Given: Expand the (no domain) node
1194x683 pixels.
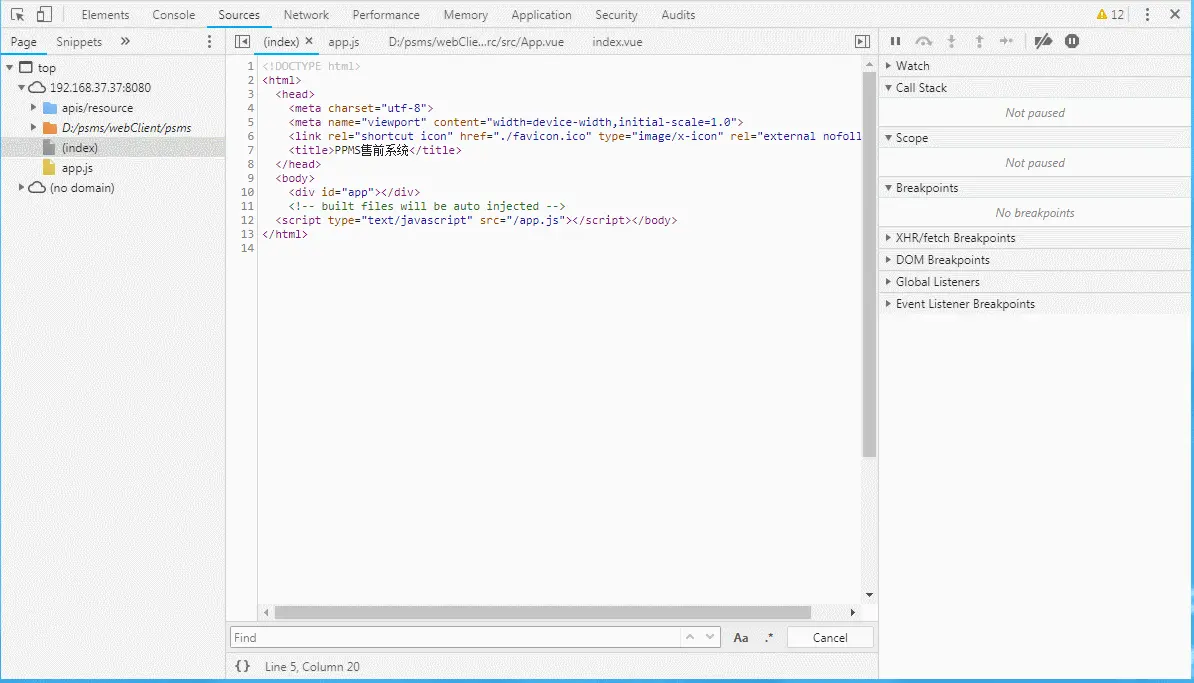Looking at the screenshot, I should pos(21,187).
